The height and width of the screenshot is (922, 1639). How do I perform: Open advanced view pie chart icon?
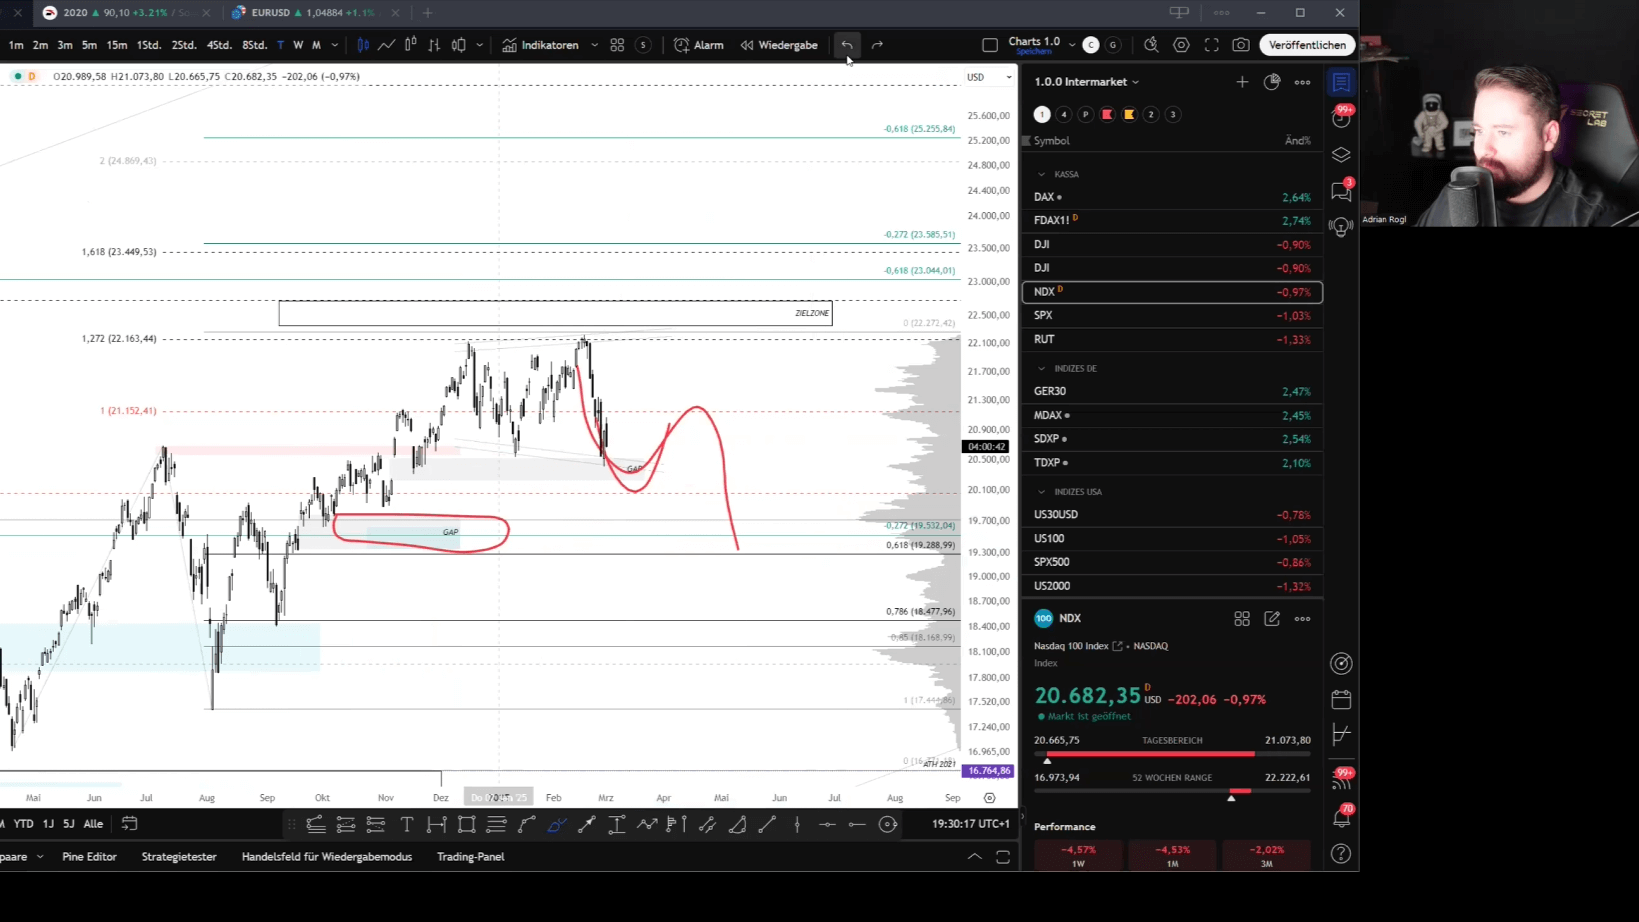pyautogui.click(x=1272, y=82)
